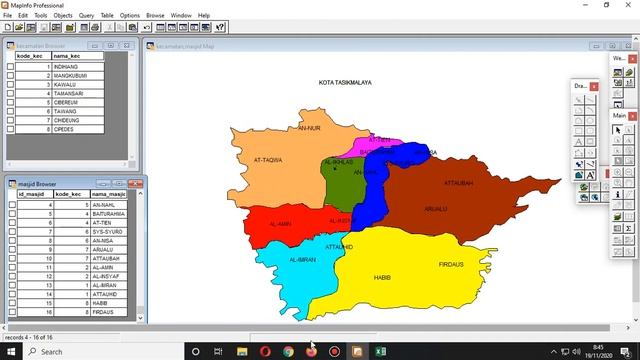Tick the HABIB row checkbox in masjid Browser

pos(12,303)
